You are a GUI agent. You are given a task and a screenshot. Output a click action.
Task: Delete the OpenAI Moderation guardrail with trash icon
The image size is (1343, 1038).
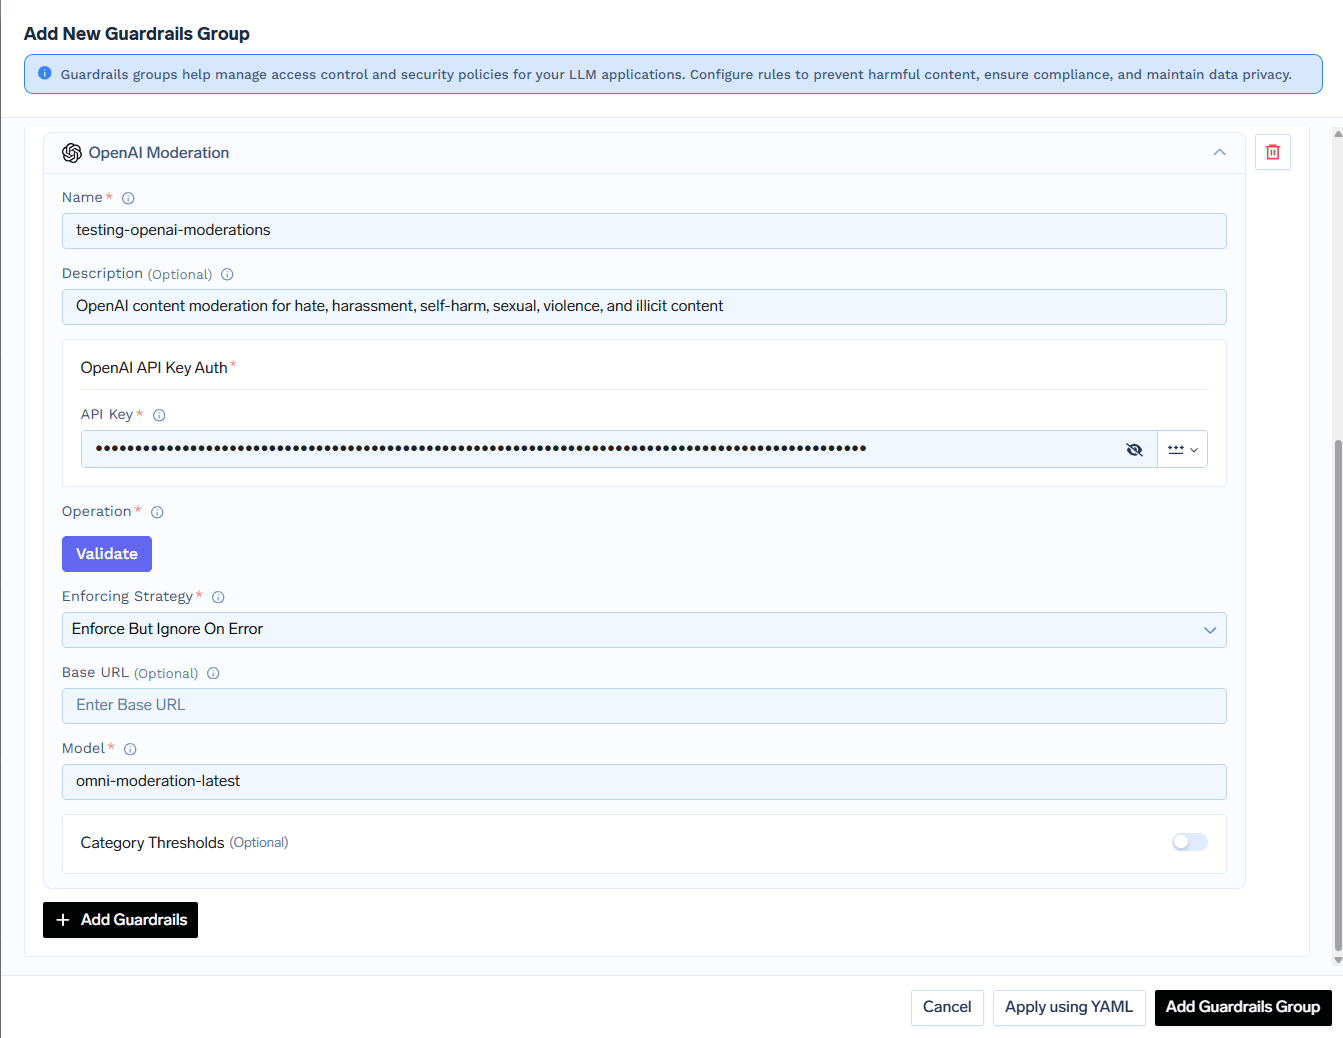(1273, 152)
